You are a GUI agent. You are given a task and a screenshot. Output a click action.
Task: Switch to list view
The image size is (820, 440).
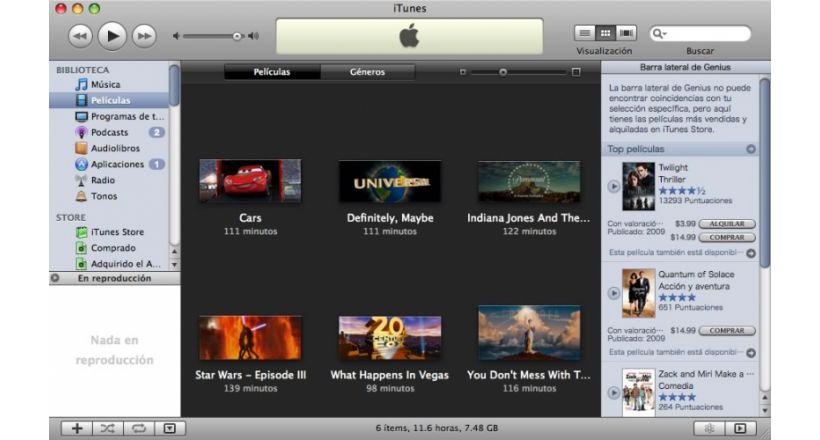click(585, 33)
